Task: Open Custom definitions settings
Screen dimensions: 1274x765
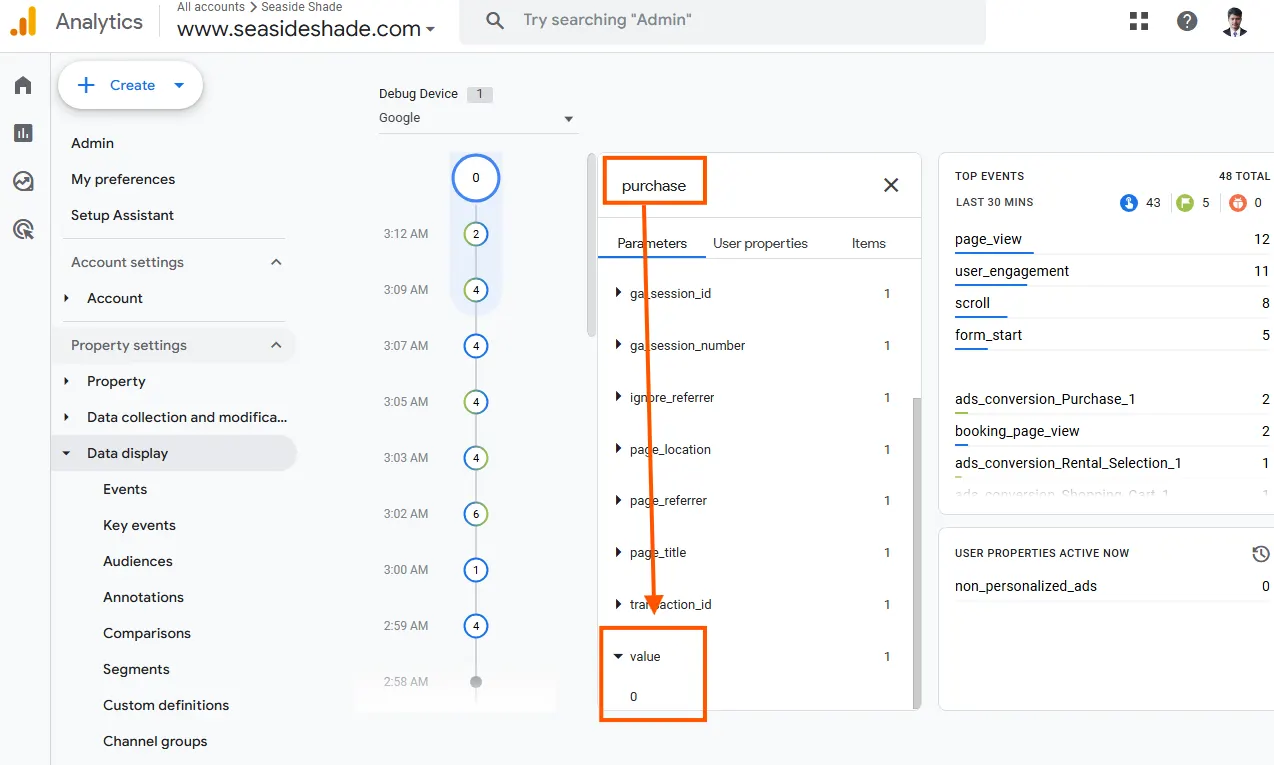Action: (166, 705)
